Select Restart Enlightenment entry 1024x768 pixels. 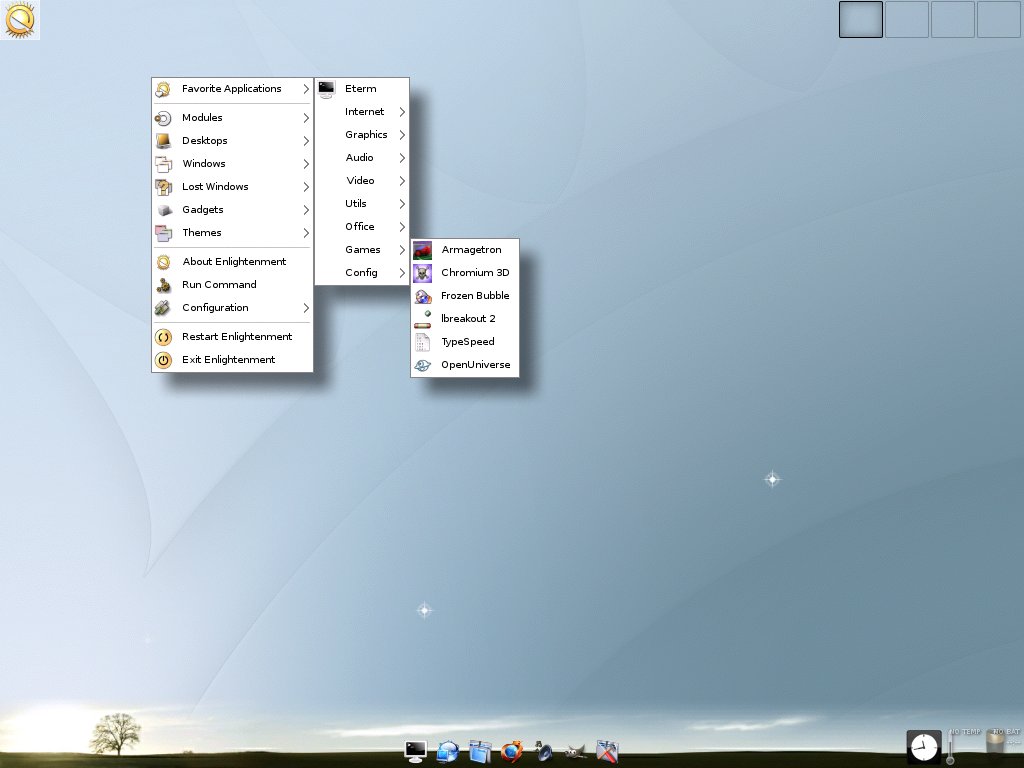[x=232, y=336]
